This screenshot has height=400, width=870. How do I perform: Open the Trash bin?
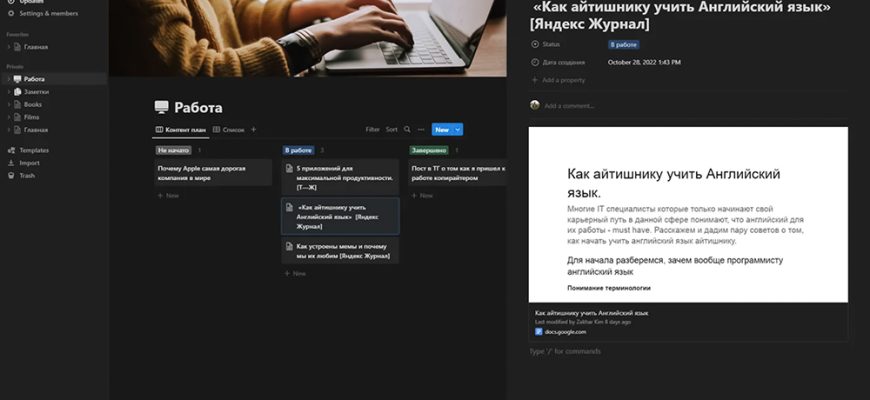[11, 175]
